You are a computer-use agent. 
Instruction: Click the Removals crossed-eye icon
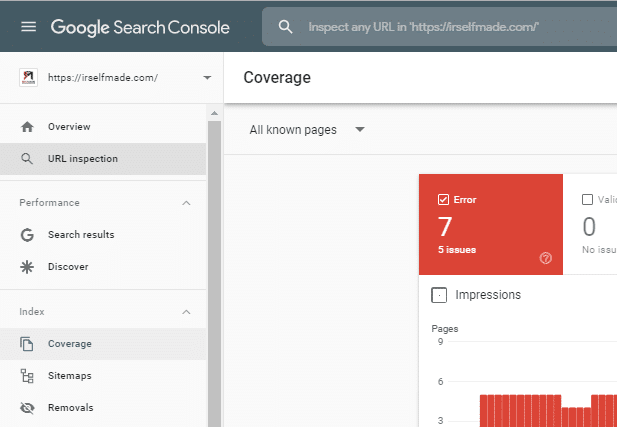[27, 408]
